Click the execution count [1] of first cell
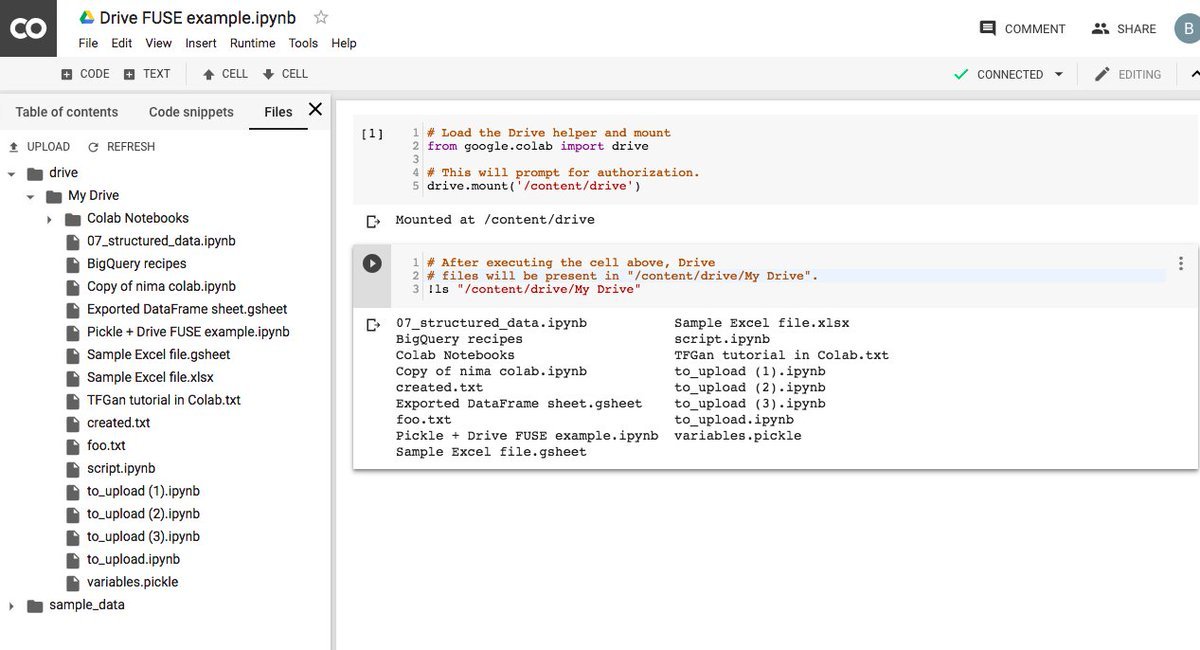This screenshot has width=1200, height=650. pos(371,133)
